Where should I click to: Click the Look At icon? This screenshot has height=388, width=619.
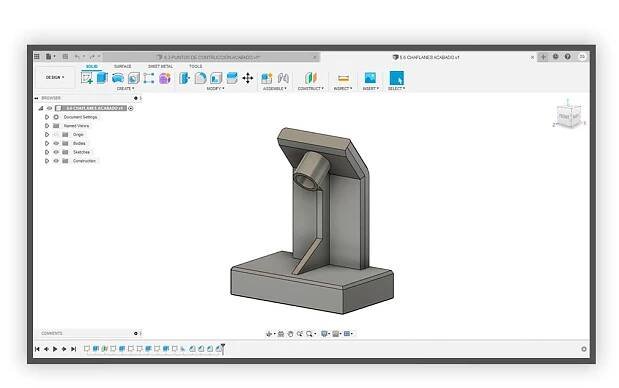click(x=281, y=334)
